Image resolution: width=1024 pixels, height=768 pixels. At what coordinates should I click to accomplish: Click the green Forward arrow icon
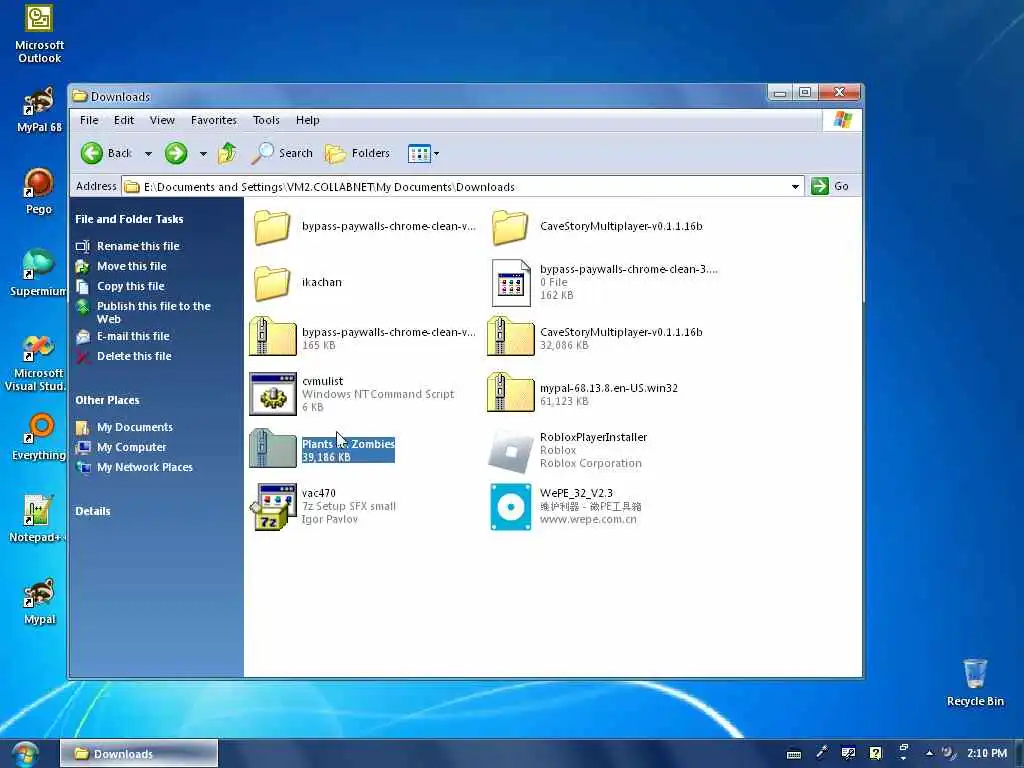point(176,153)
